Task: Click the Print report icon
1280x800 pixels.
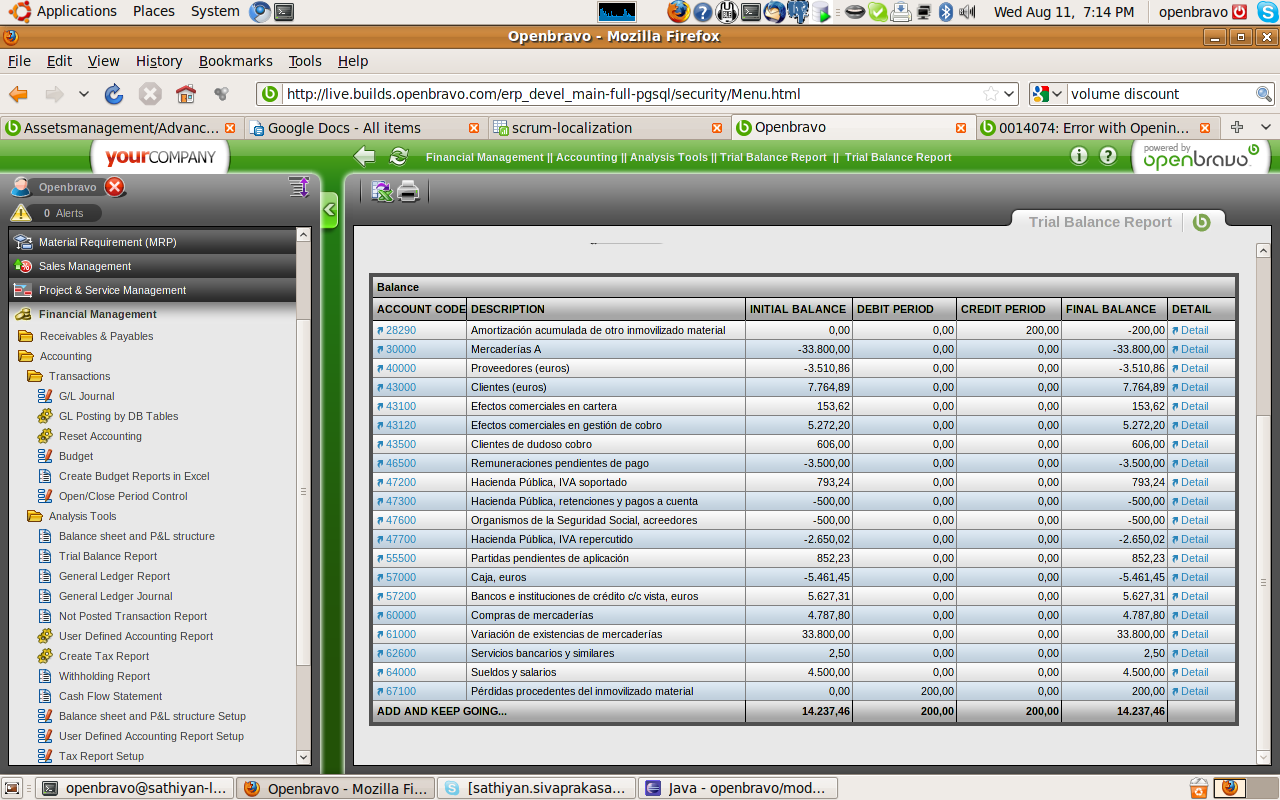Action: coord(408,191)
